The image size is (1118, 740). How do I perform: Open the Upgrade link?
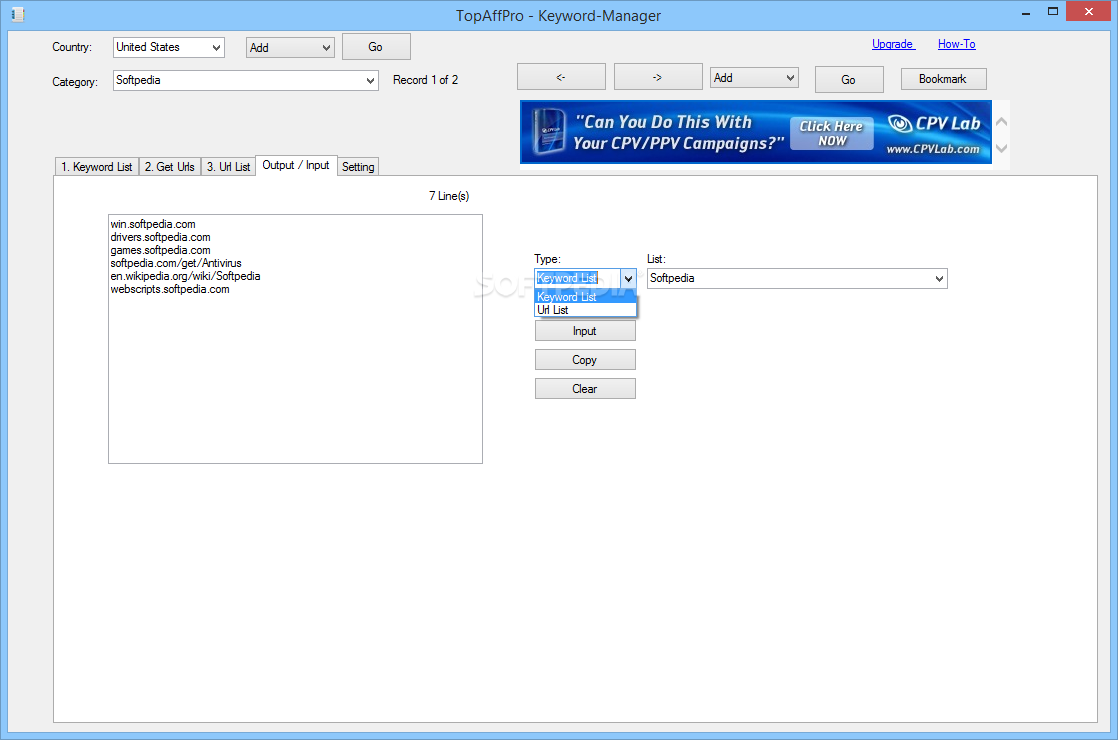coord(893,44)
